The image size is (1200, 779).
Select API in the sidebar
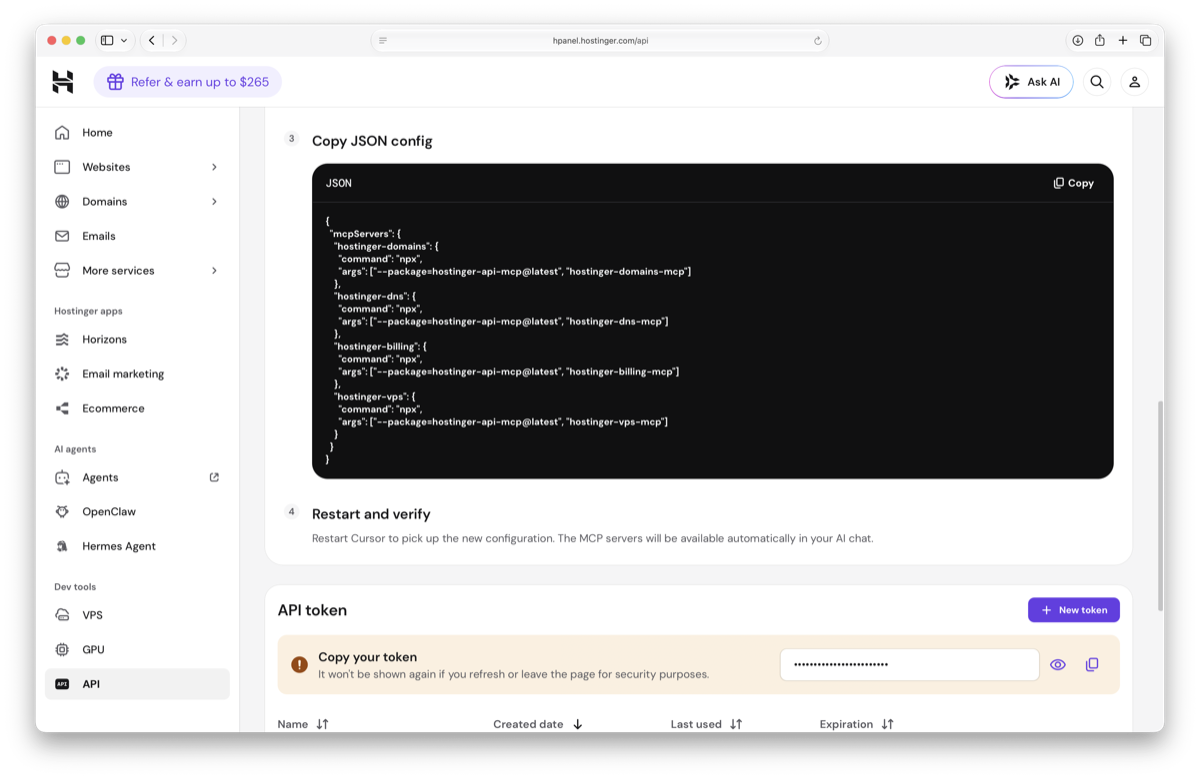137,684
